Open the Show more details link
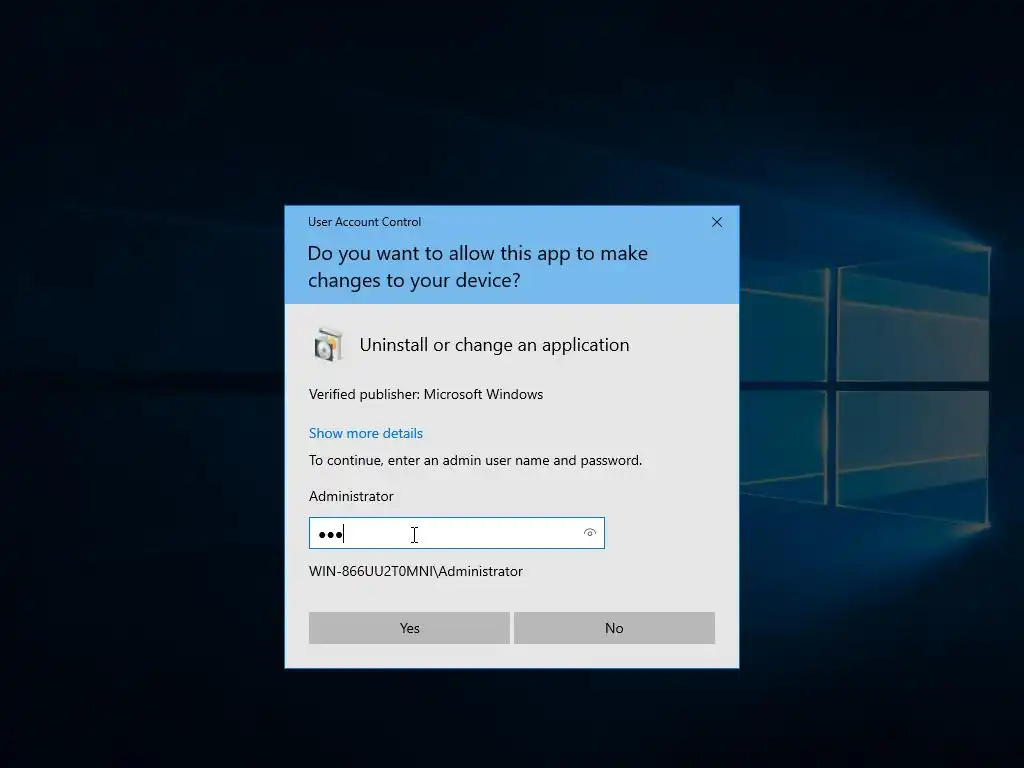This screenshot has height=768, width=1024. click(366, 433)
